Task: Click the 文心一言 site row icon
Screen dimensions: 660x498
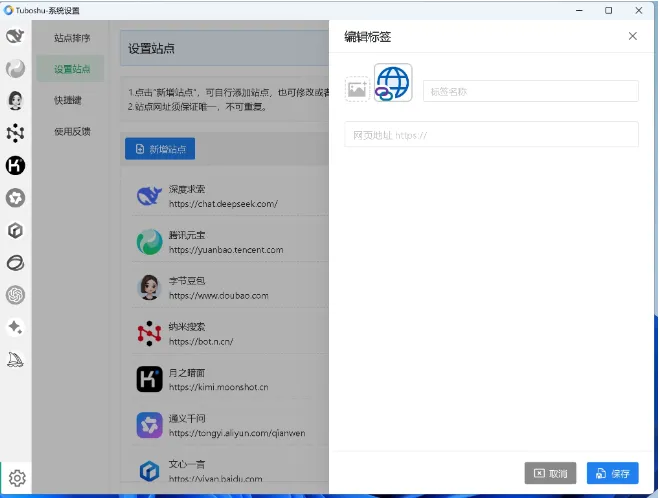Action: pos(149,471)
